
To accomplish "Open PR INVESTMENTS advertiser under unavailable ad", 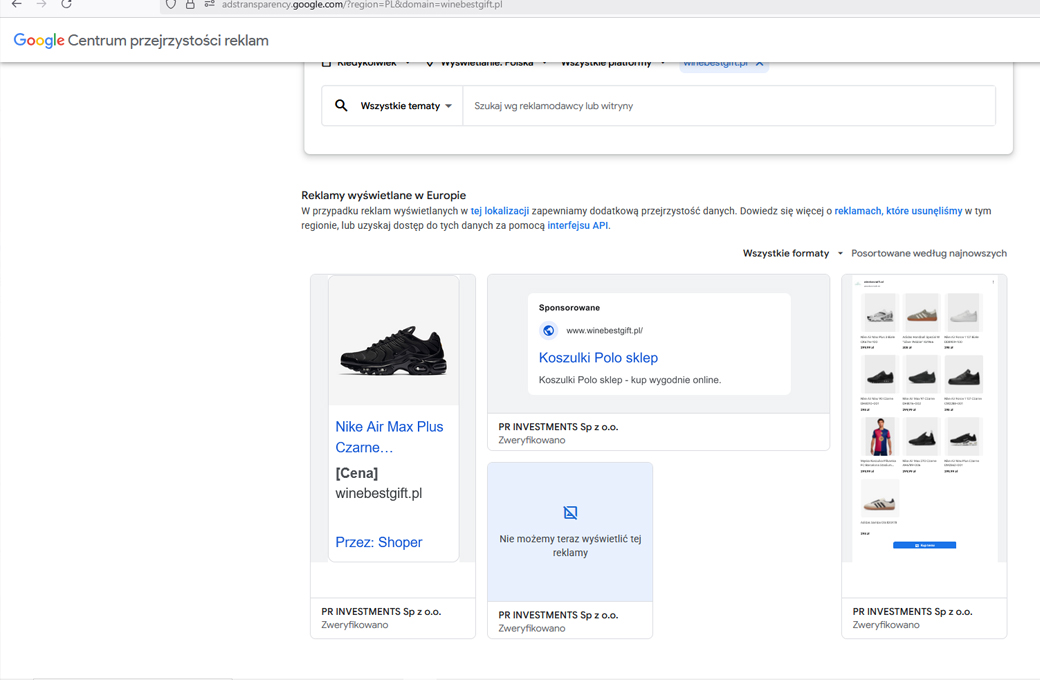I will tap(558, 615).
